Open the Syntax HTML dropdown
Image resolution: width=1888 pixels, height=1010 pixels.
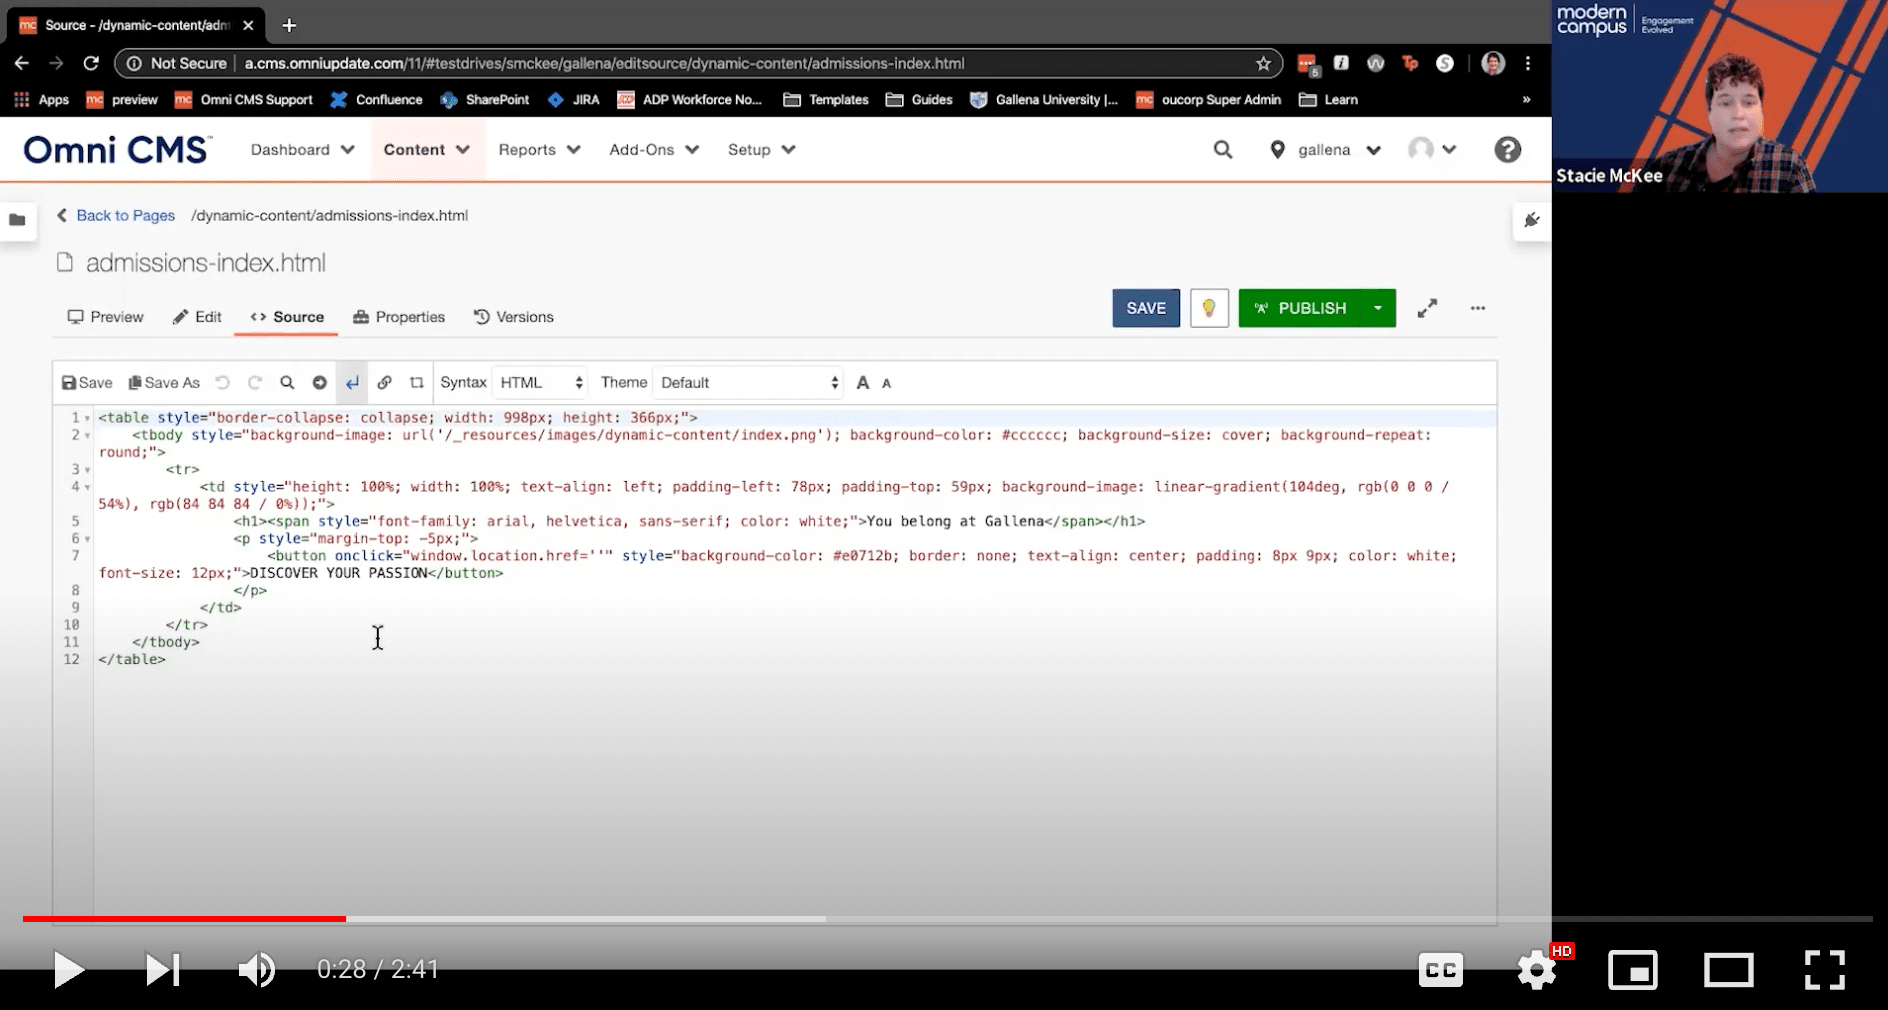(540, 383)
